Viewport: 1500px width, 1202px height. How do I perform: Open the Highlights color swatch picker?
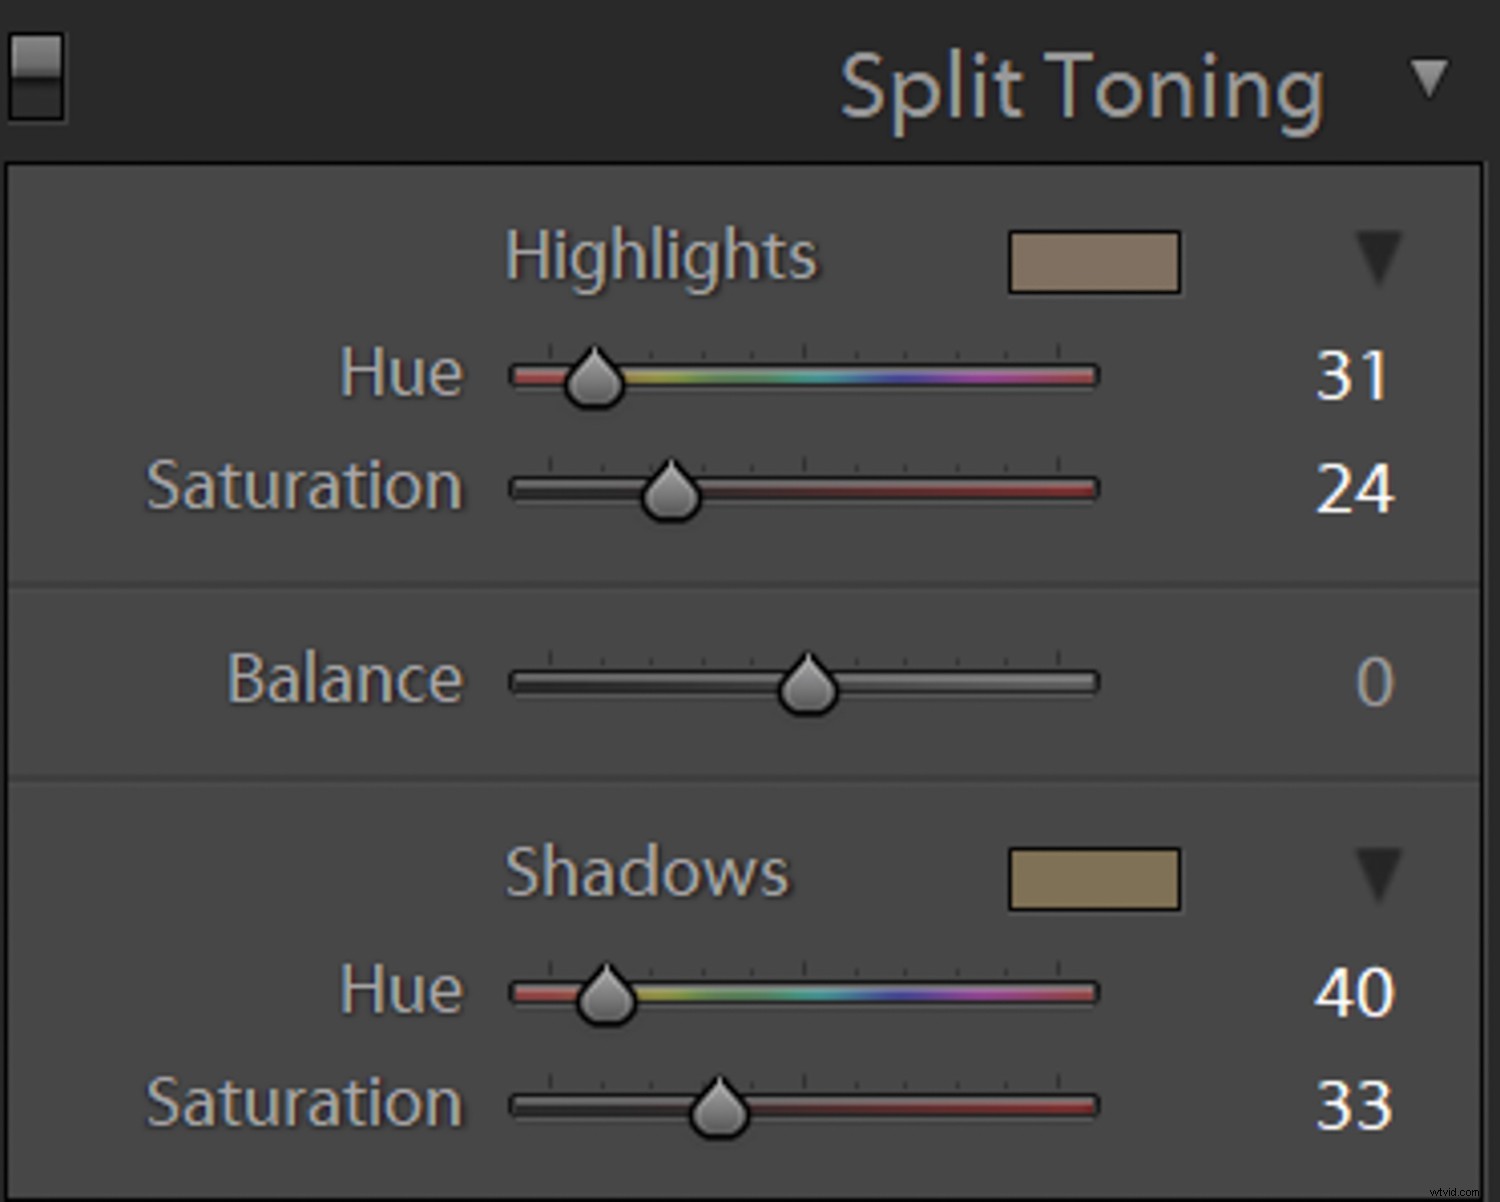(x=1094, y=262)
